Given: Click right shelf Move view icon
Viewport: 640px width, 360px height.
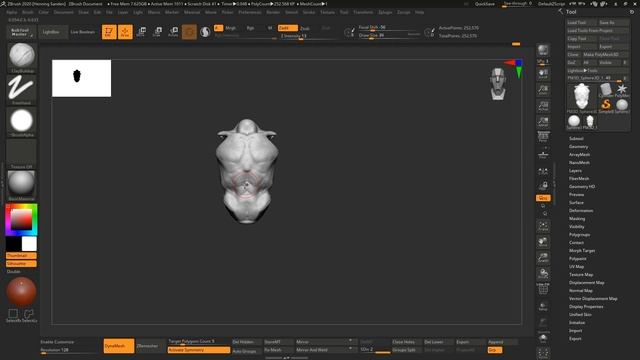Looking at the screenshot, I should click(x=543, y=242).
